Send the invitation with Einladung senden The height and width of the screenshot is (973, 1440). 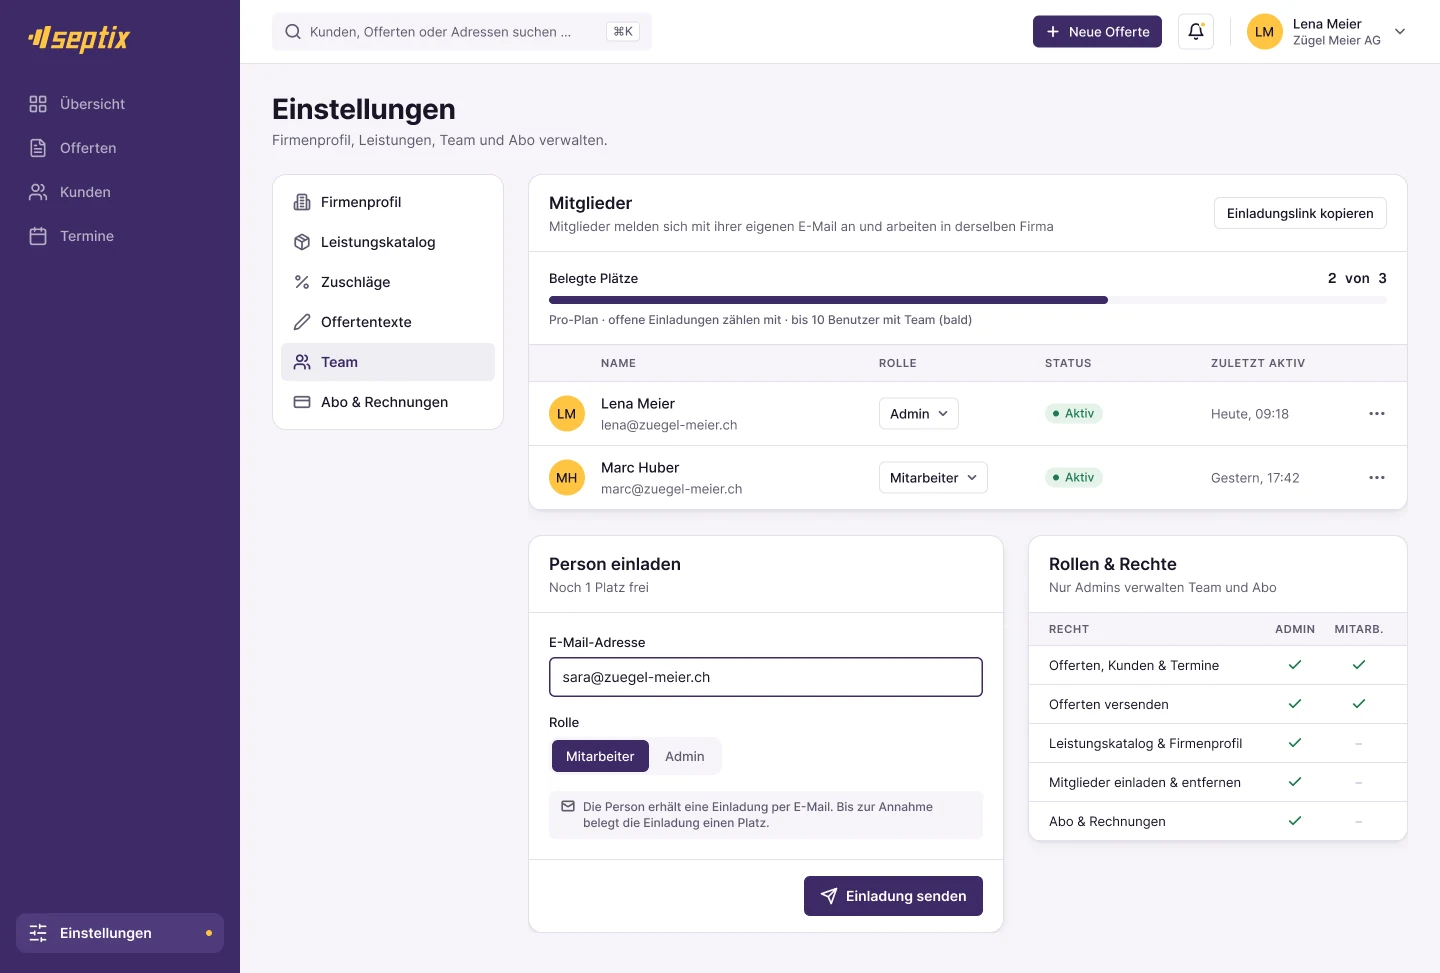coord(893,896)
